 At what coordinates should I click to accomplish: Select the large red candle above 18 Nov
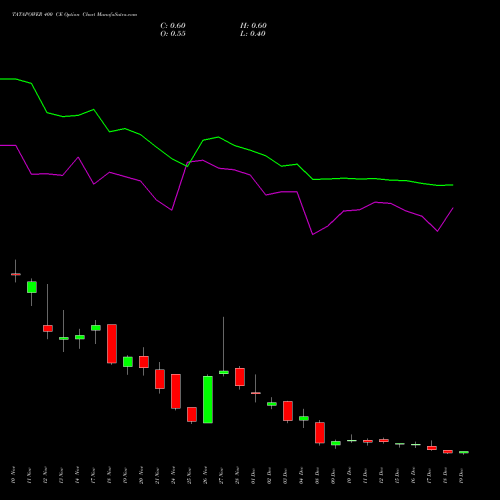point(112,343)
